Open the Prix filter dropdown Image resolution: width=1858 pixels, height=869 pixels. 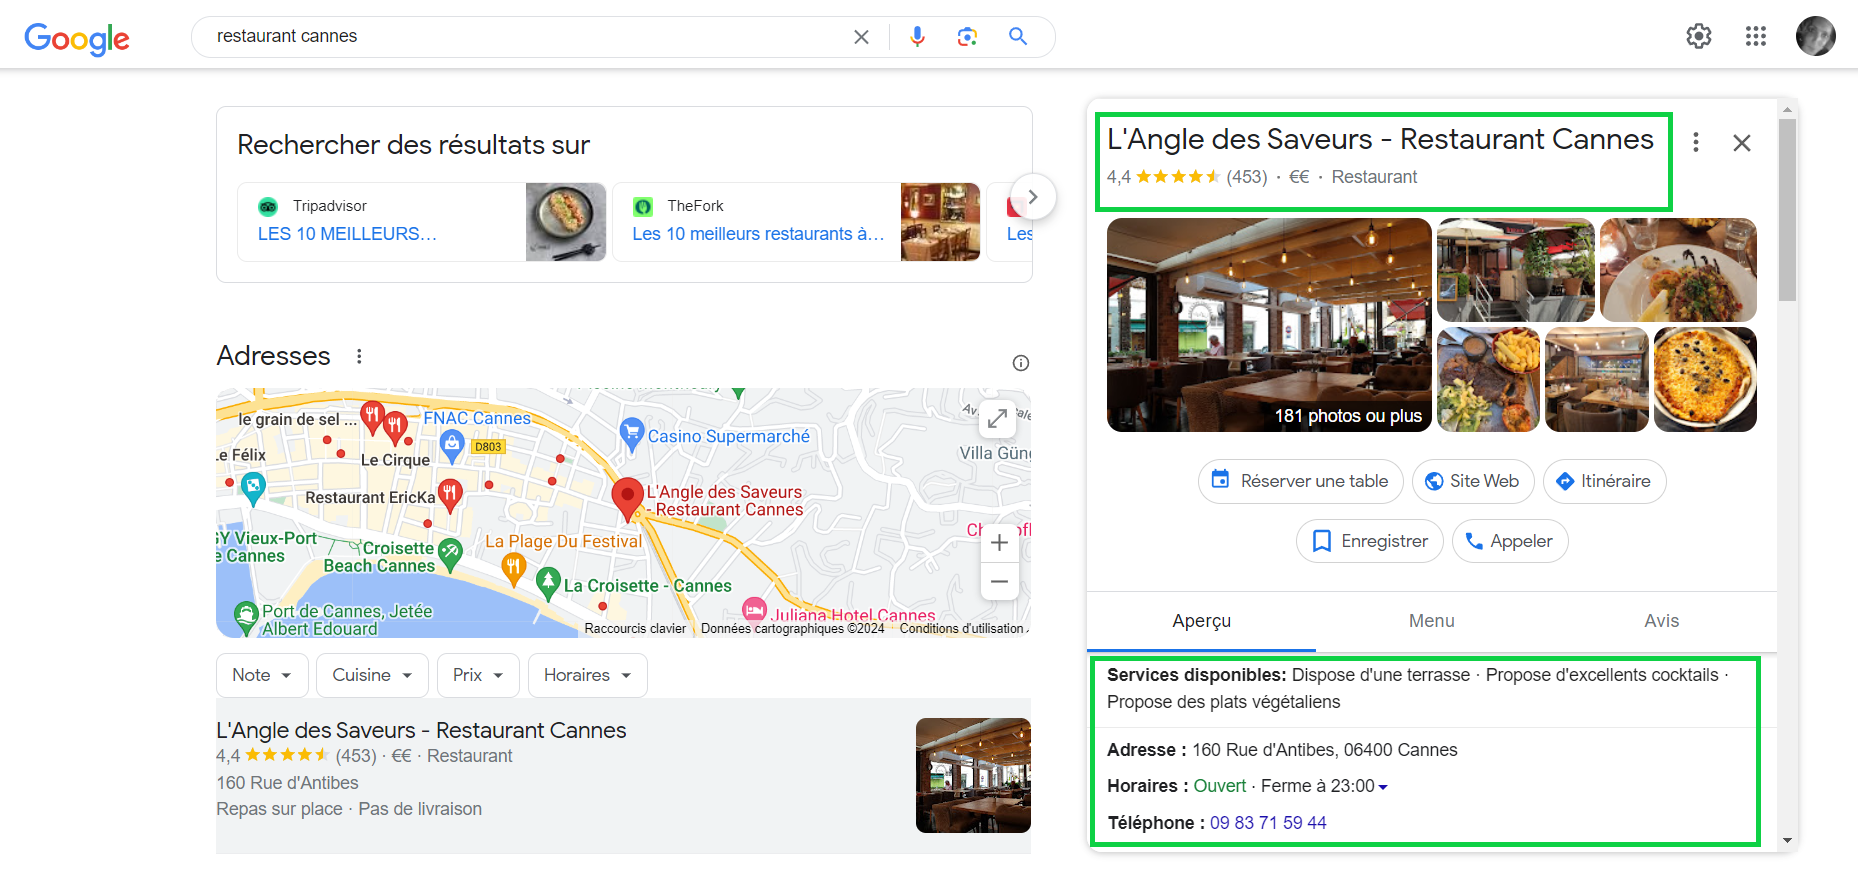coord(478,675)
